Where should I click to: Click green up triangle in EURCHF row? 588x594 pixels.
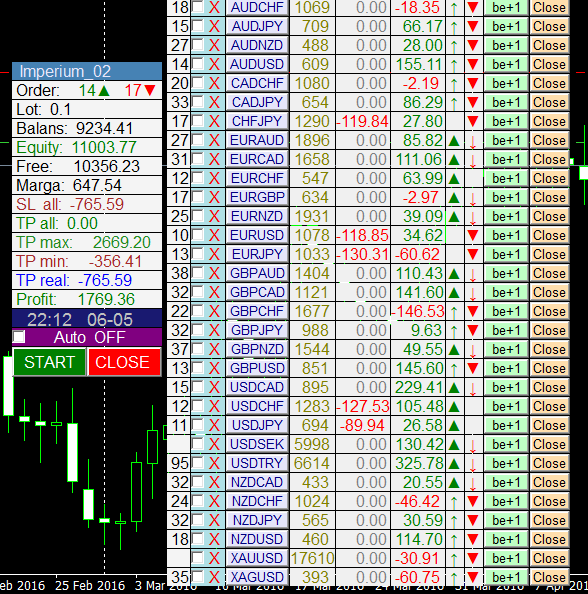(454, 179)
